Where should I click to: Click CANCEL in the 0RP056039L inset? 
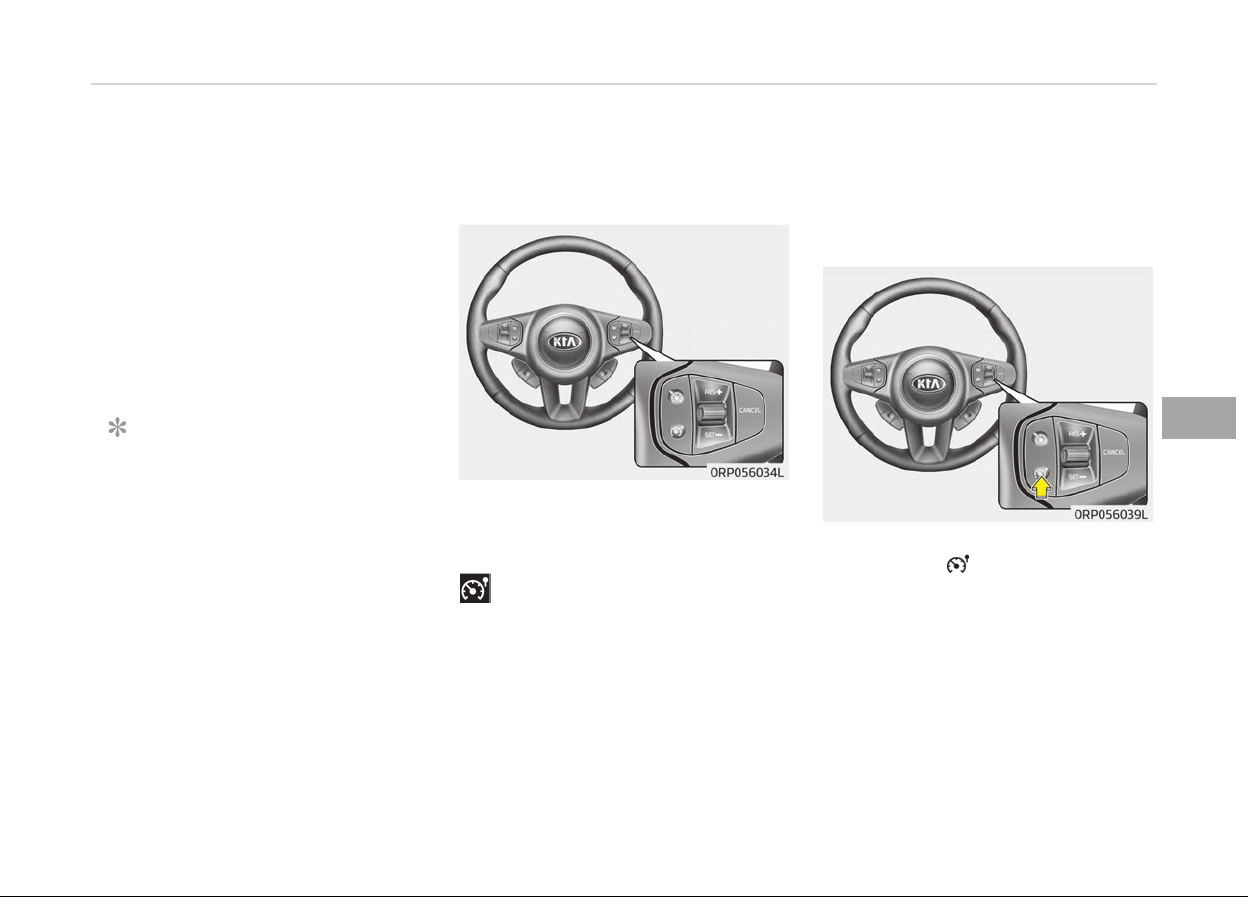1115,453
